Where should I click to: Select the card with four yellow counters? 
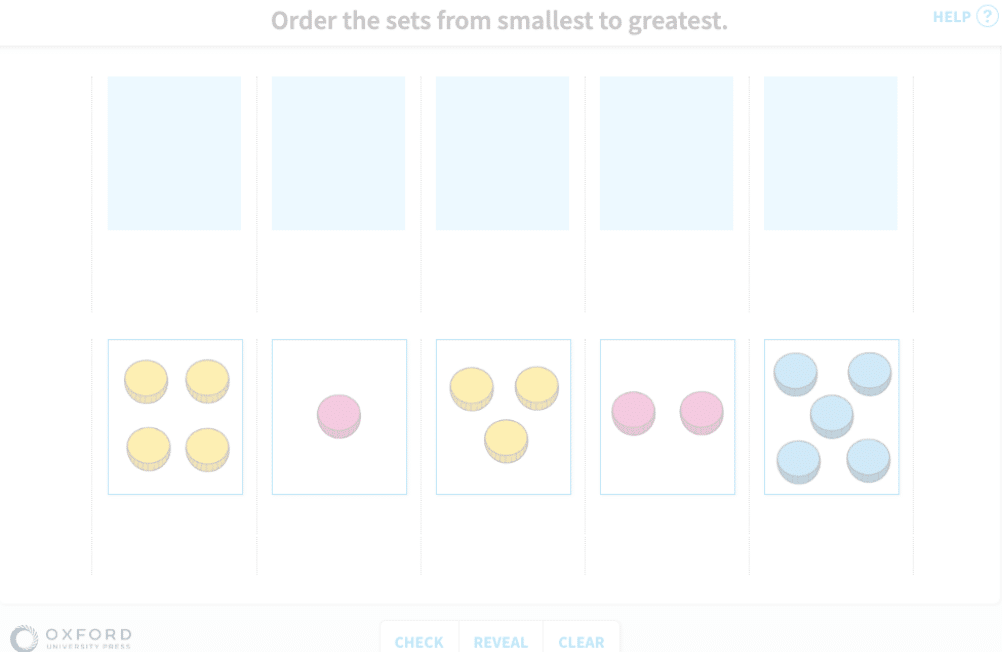click(175, 416)
